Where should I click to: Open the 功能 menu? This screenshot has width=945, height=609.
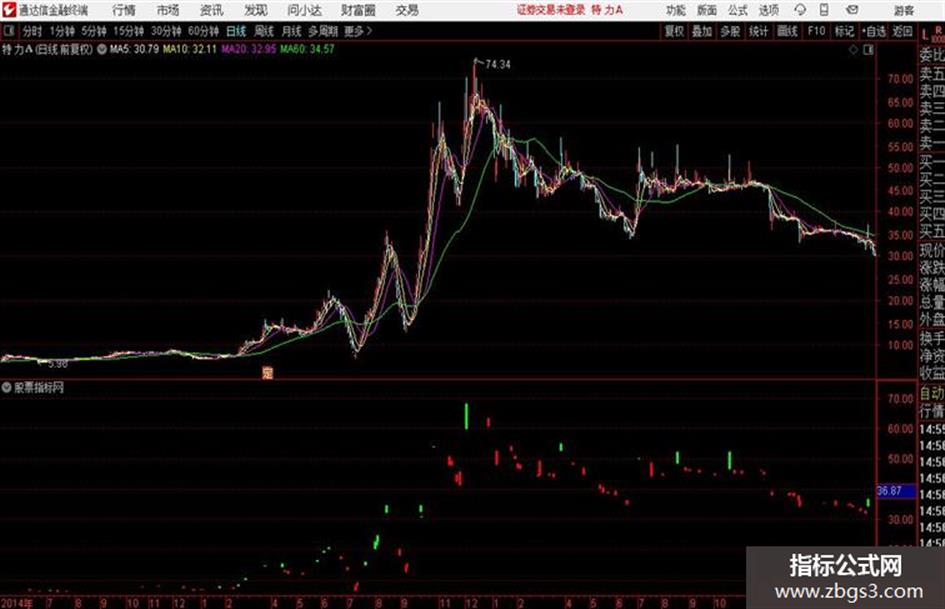point(676,10)
